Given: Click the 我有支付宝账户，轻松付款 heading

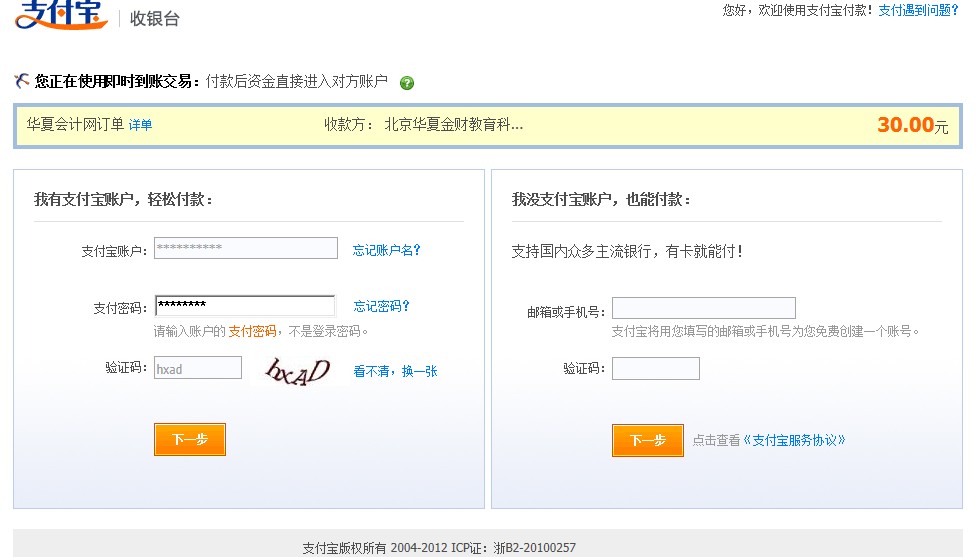Looking at the screenshot, I should tap(123, 200).
